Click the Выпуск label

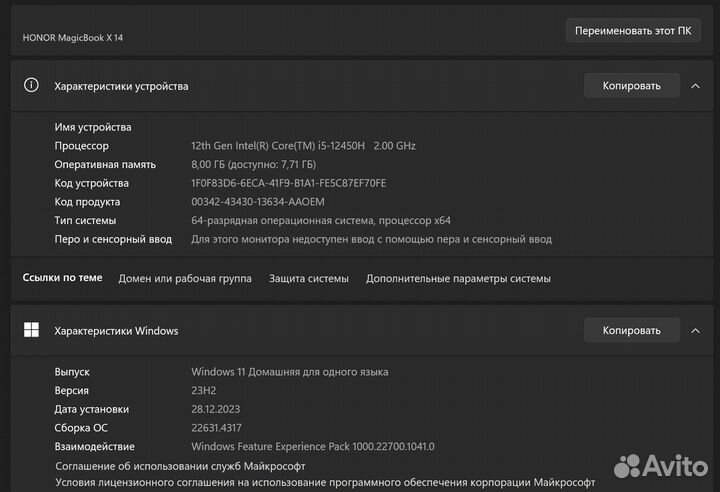coord(72,372)
